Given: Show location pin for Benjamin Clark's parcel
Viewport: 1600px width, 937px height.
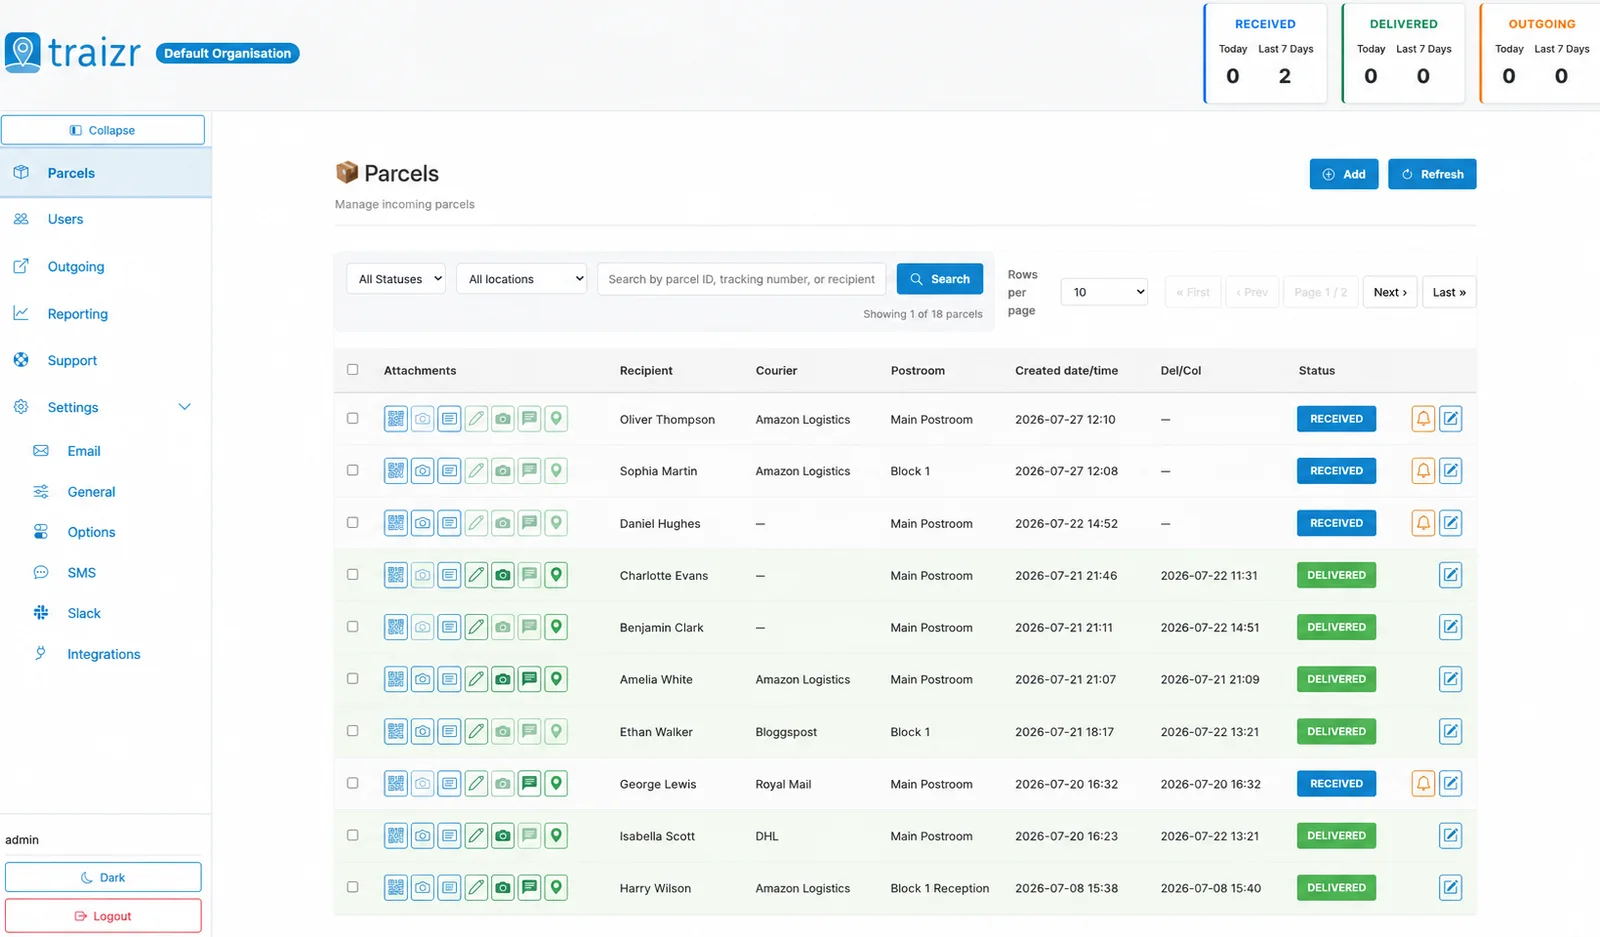Looking at the screenshot, I should click(556, 627).
